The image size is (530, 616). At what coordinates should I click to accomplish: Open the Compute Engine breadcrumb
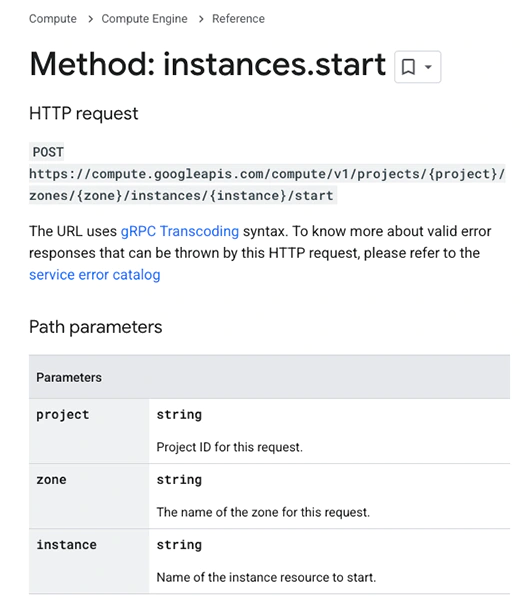144,18
